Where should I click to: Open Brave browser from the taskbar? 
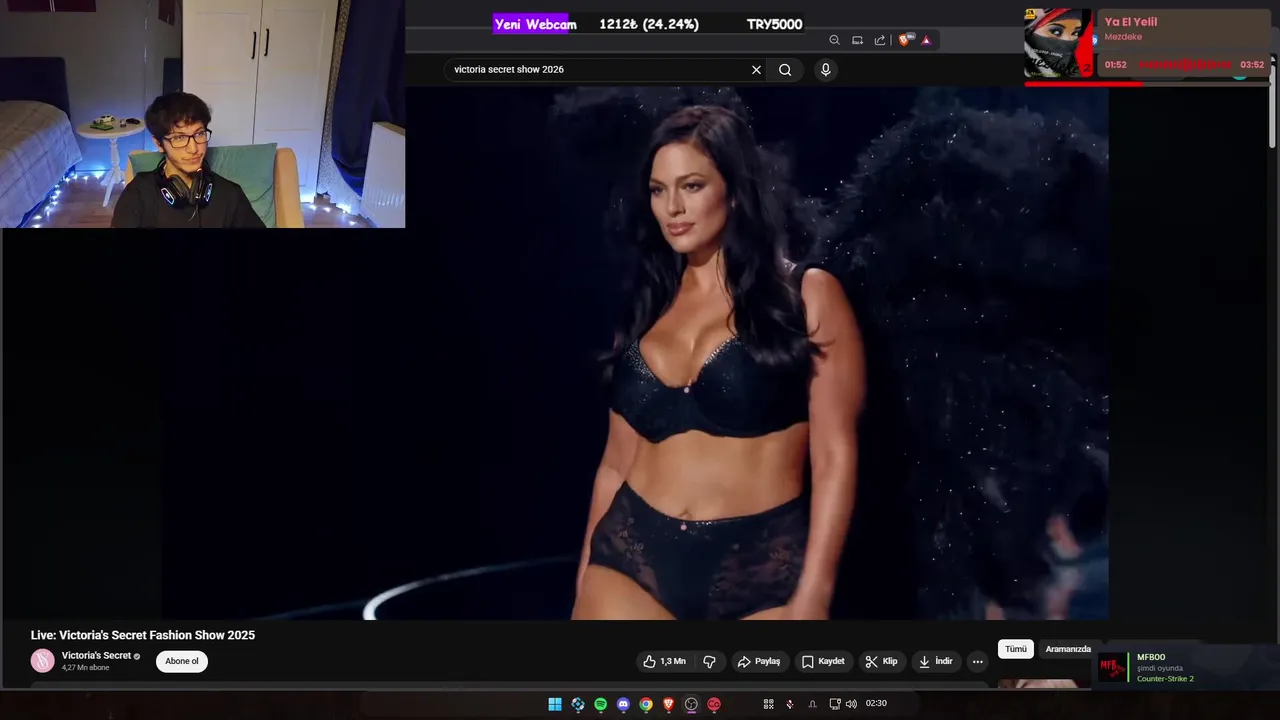click(669, 704)
